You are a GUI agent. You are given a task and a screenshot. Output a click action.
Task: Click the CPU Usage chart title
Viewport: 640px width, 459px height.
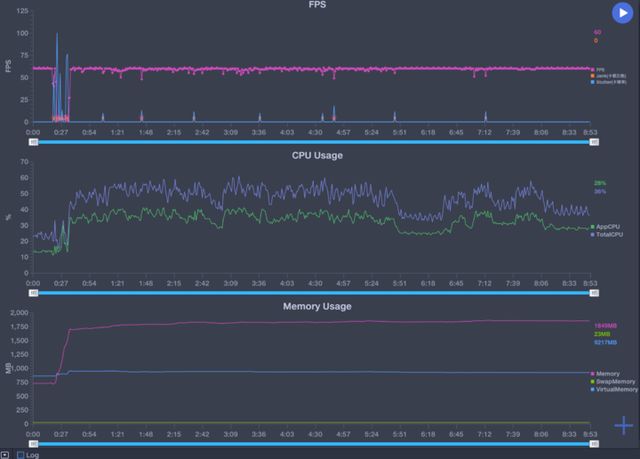pos(316,155)
